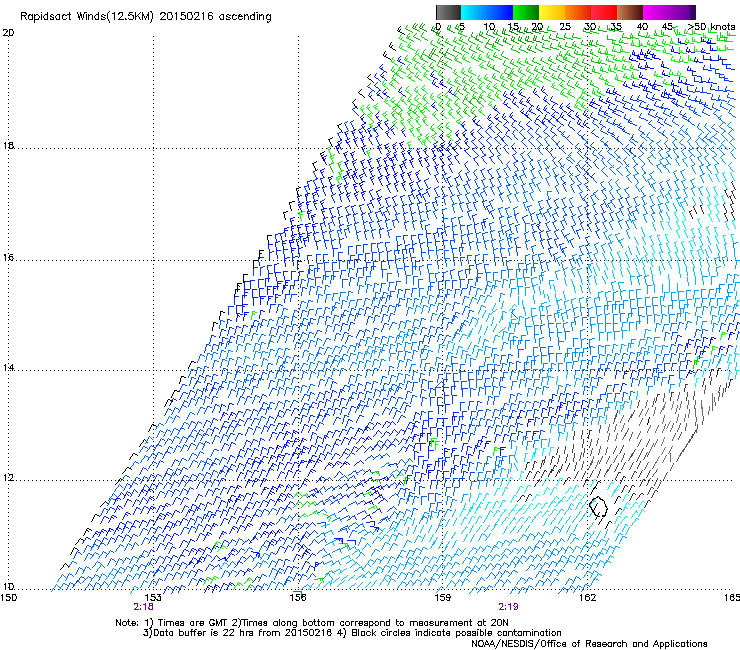The image size is (740, 650).
Task: Click the latitude label '14'
Action: point(8,368)
